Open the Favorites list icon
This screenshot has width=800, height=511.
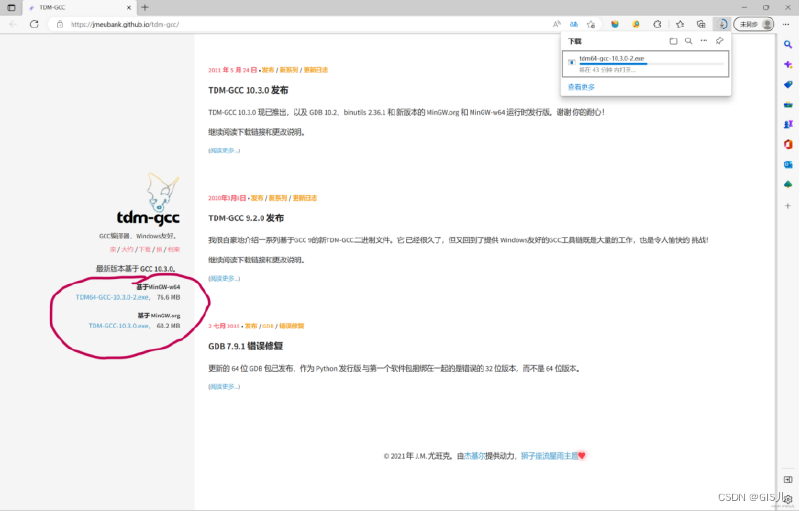[680, 24]
